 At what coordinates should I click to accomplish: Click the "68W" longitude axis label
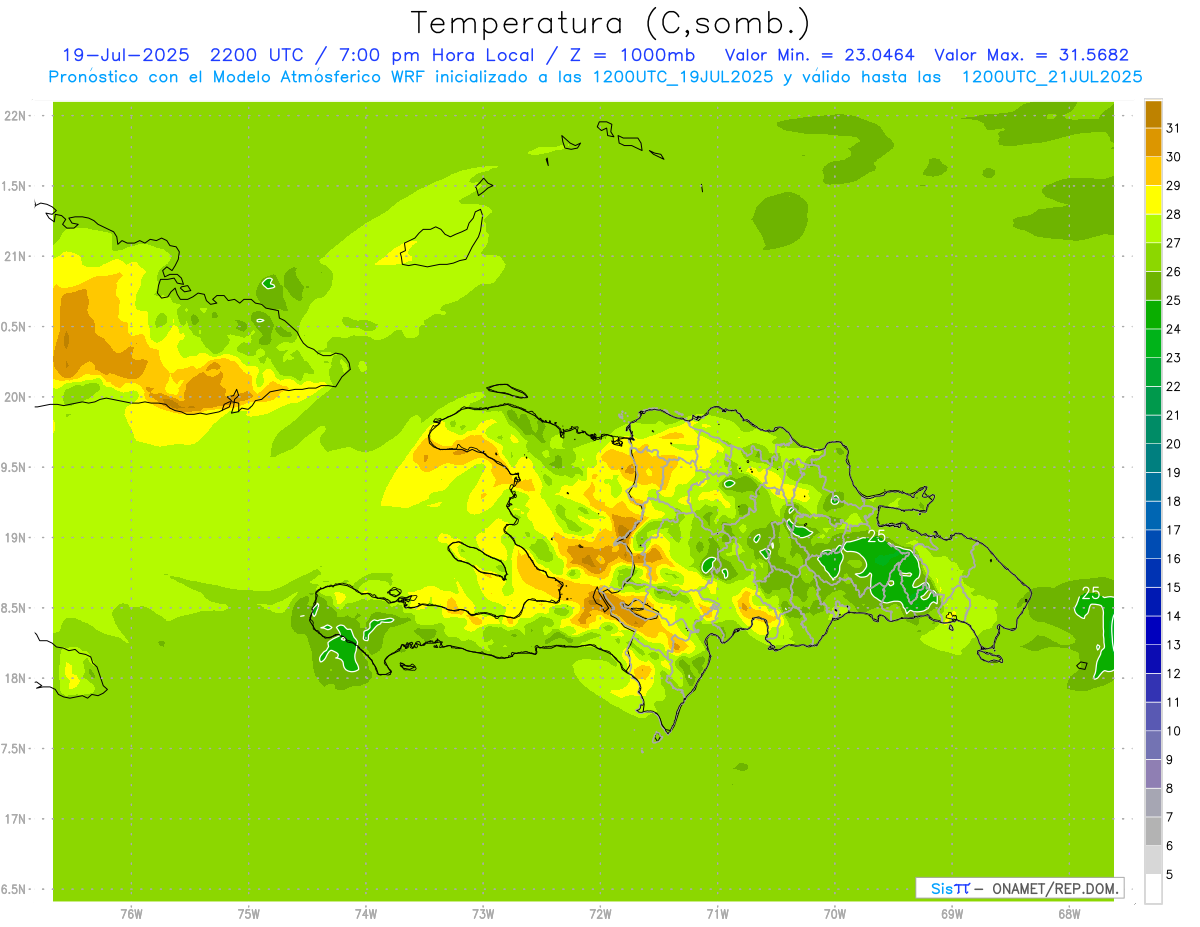pyautogui.click(x=1069, y=913)
